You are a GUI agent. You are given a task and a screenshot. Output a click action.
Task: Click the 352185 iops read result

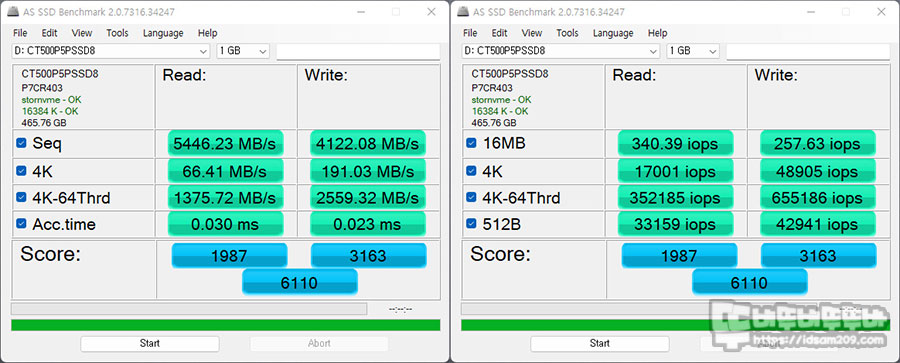676,198
